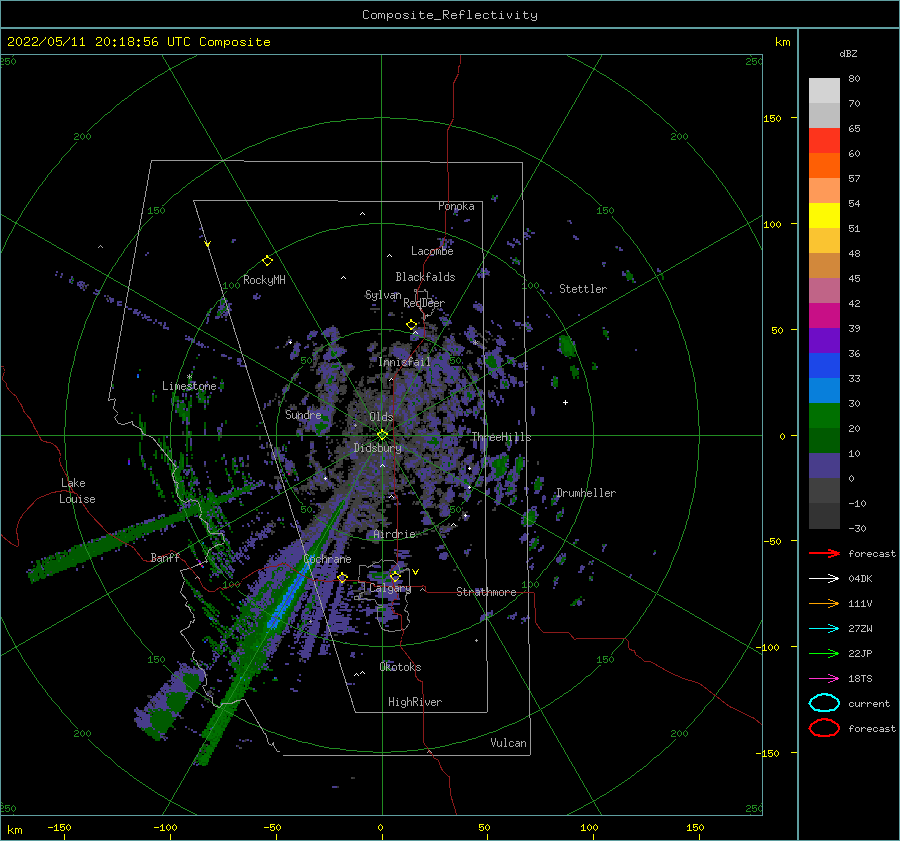Click the magenta 39-42 dBZ color swatch
The width and height of the screenshot is (900, 841).
pyautogui.click(x=824, y=316)
